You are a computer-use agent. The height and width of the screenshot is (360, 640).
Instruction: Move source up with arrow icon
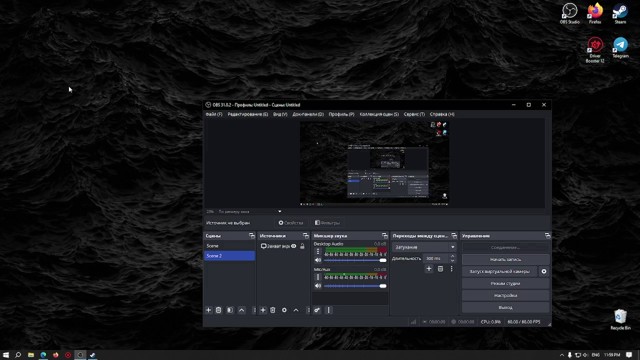(296, 310)
